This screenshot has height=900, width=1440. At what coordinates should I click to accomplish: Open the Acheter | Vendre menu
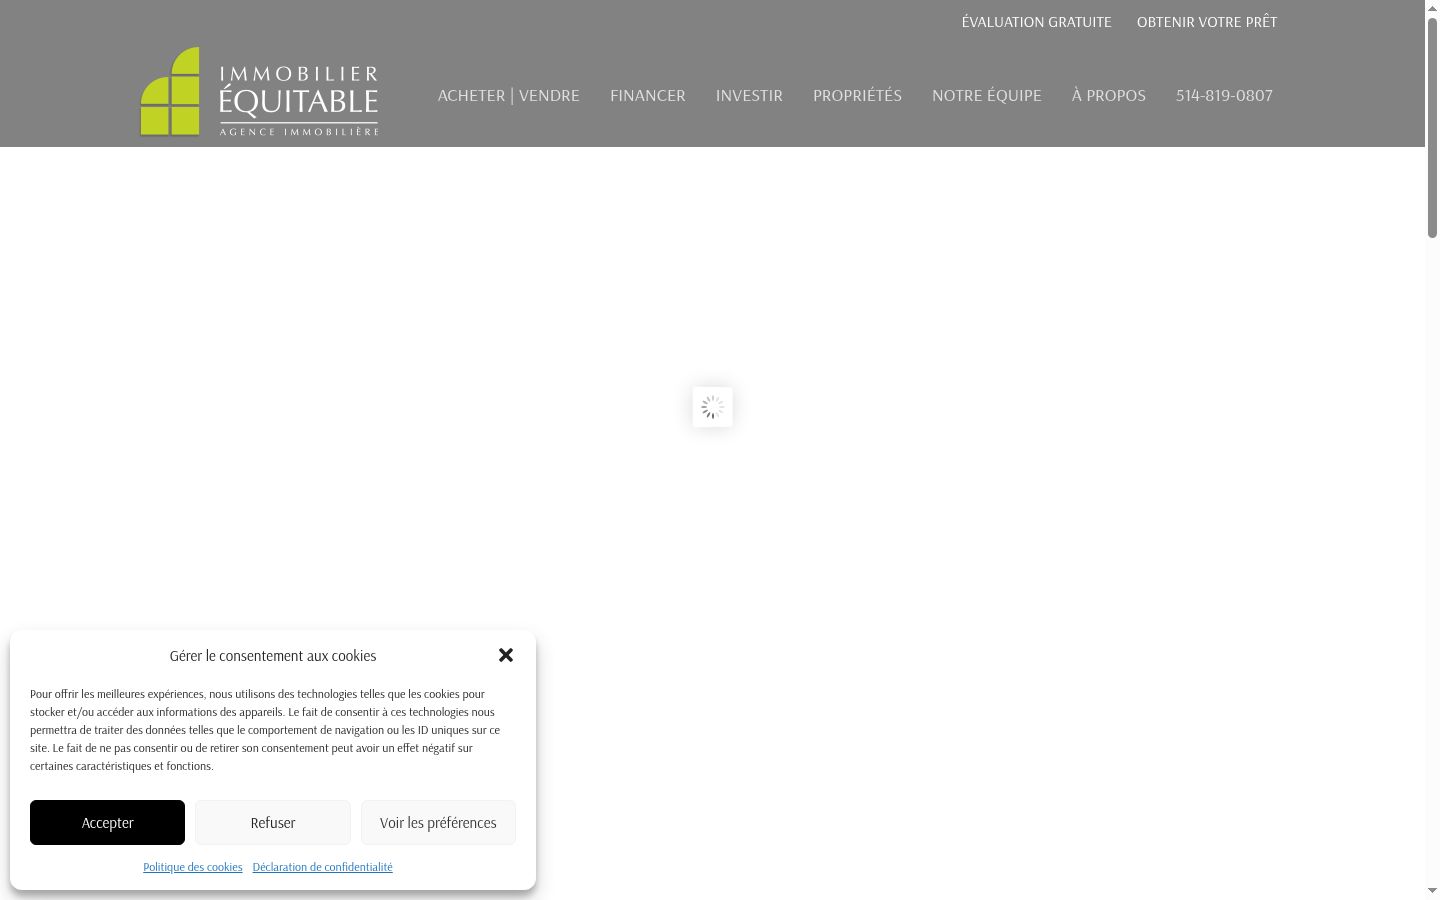coord(509,95)
